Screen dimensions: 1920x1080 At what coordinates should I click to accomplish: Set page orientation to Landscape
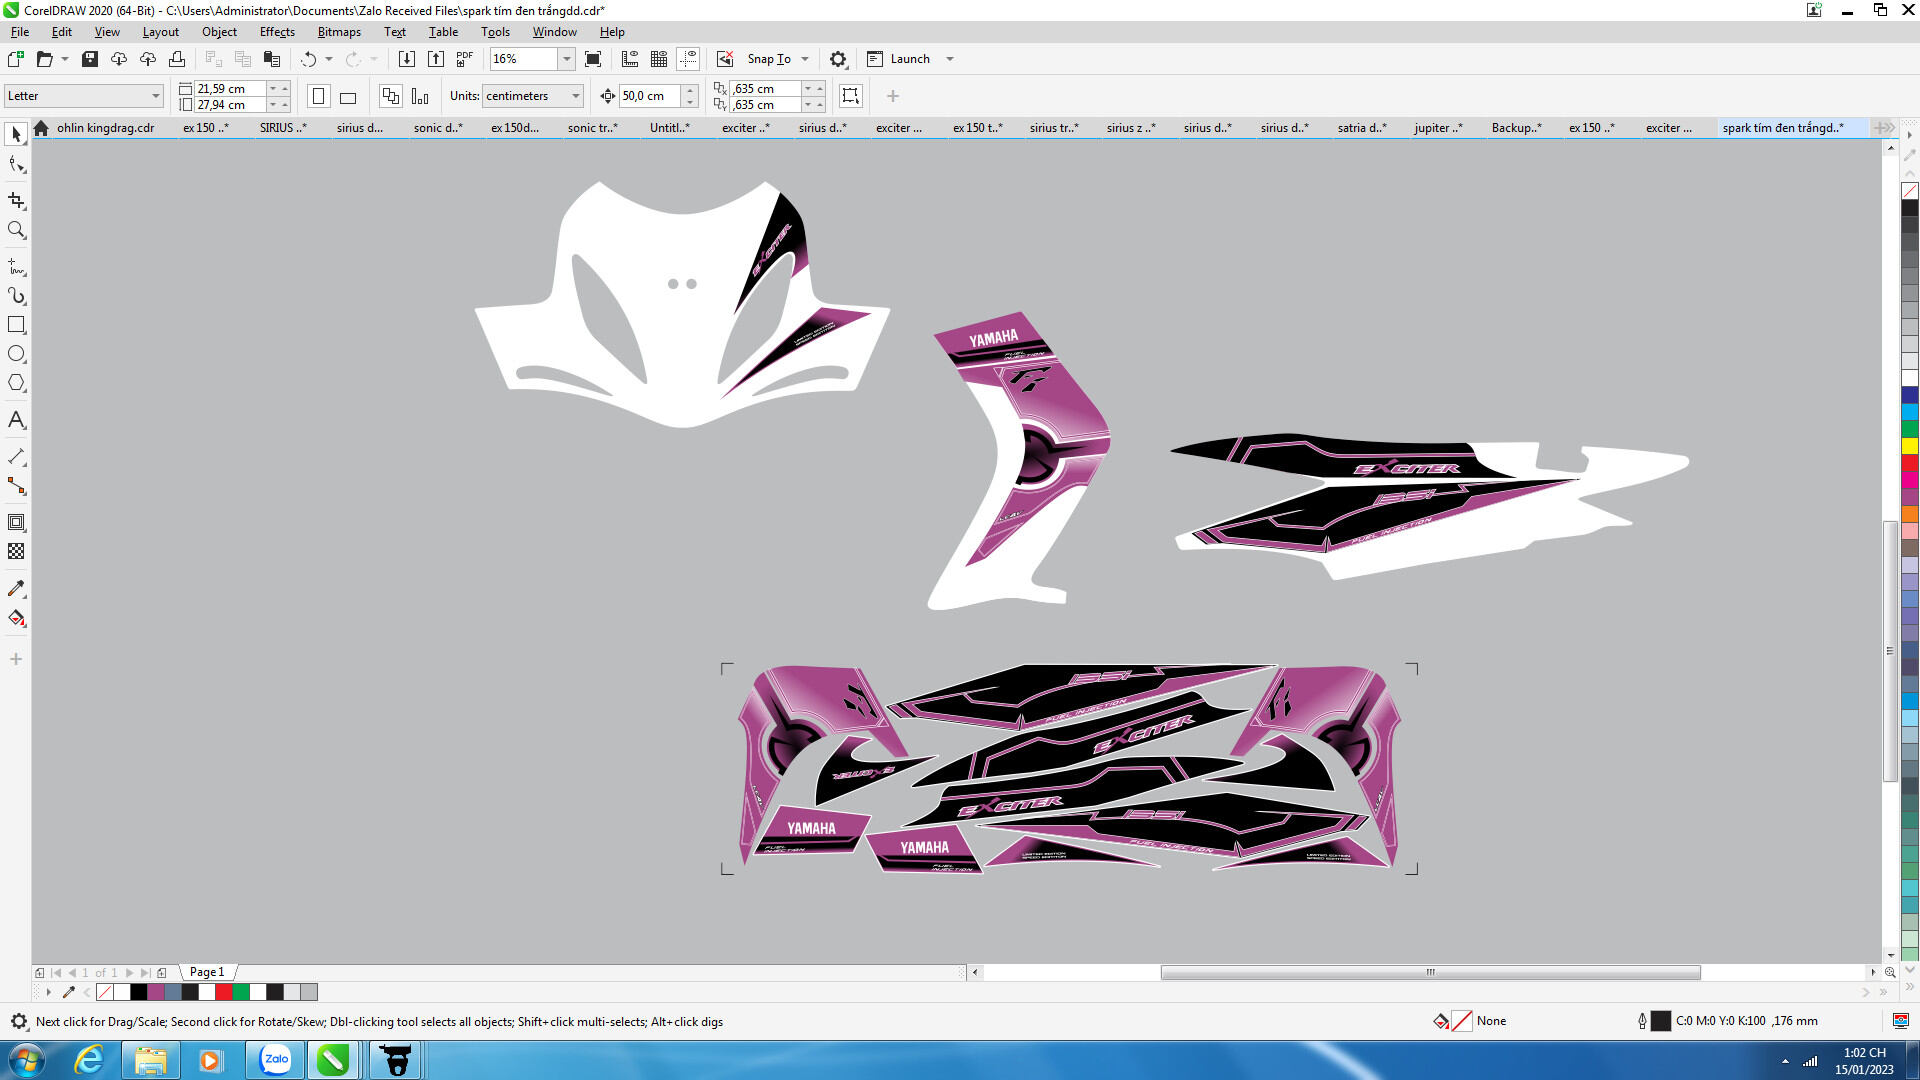click(x=348, y=96)
